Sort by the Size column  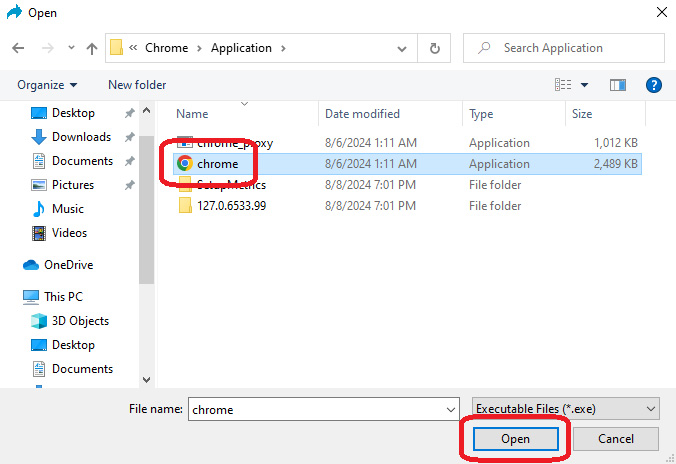pyautogui.click(x=582, y=114)
